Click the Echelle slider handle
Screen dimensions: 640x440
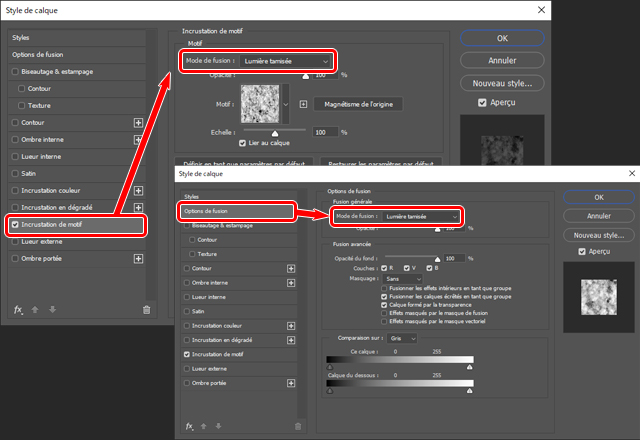click(275, 132)
